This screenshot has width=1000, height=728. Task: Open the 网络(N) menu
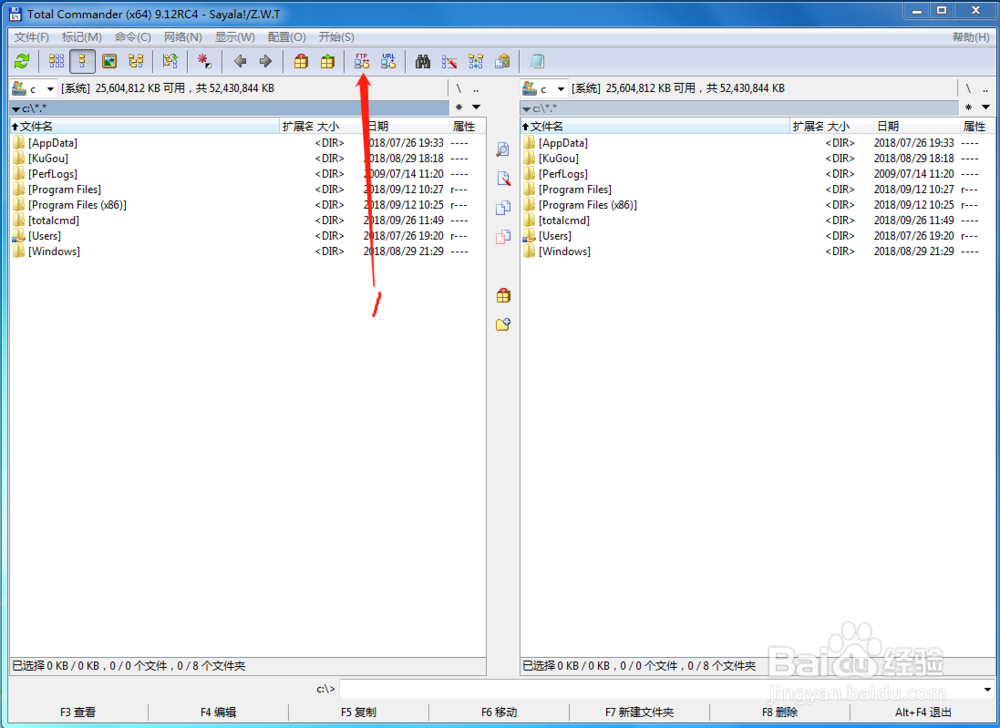pyautogui.click(x=183, y=37)
